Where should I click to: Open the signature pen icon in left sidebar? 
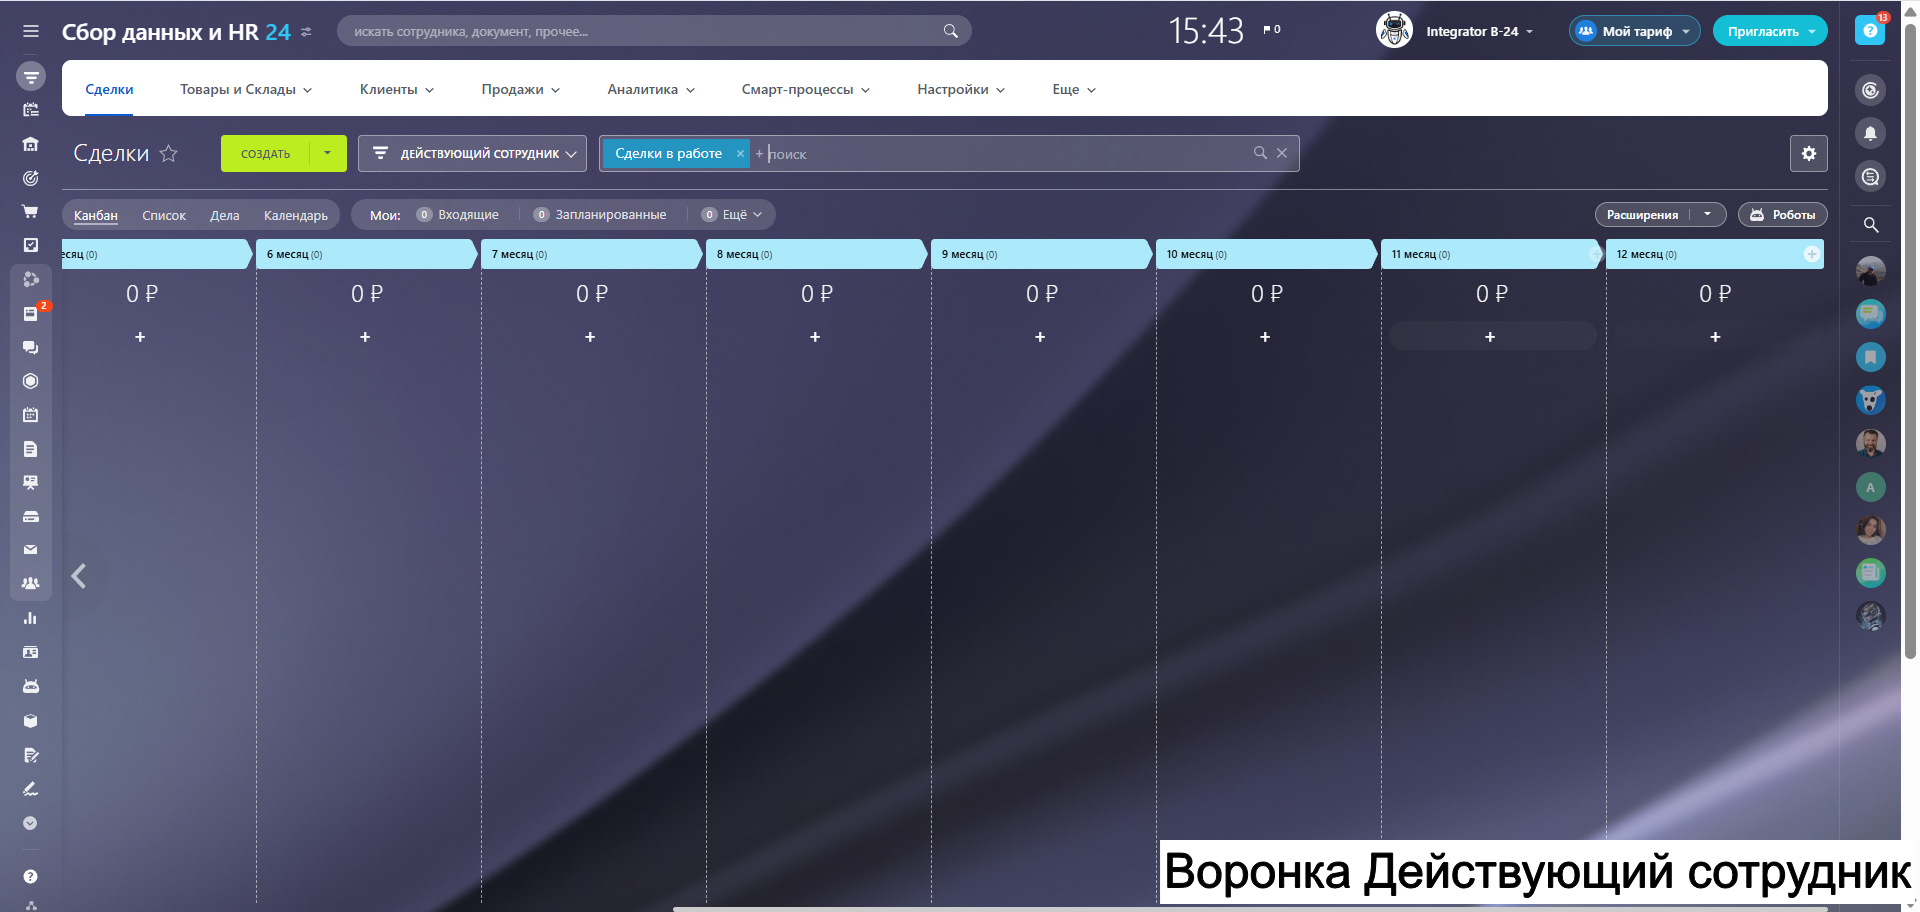tap(31, 789)
